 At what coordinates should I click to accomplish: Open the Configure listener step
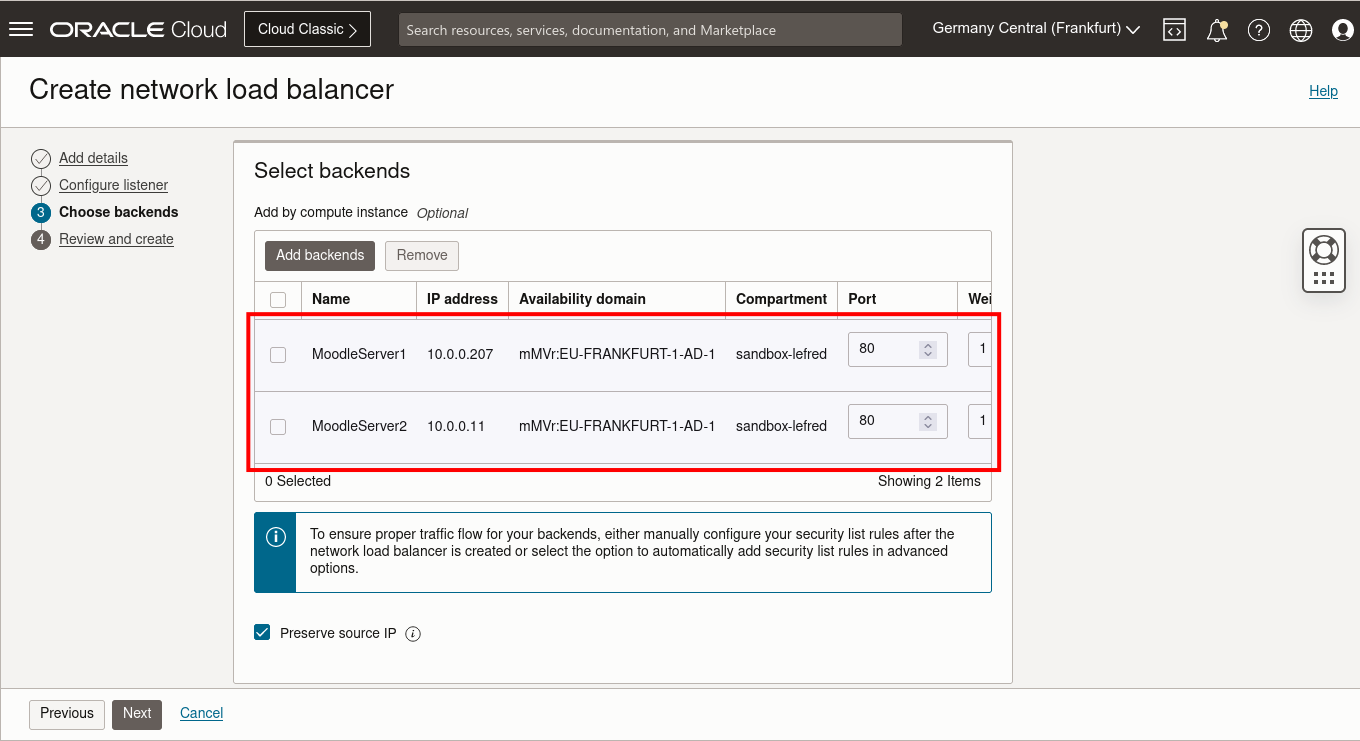(x=112, y=185)
